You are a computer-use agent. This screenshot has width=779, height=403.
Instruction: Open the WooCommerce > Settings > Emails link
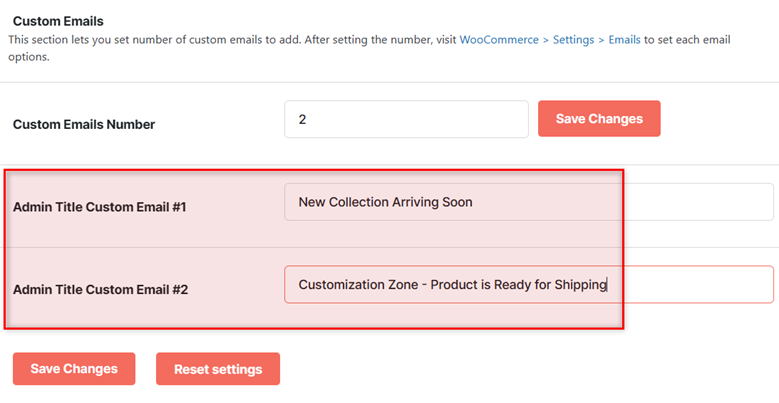click(x=550, y=40)
